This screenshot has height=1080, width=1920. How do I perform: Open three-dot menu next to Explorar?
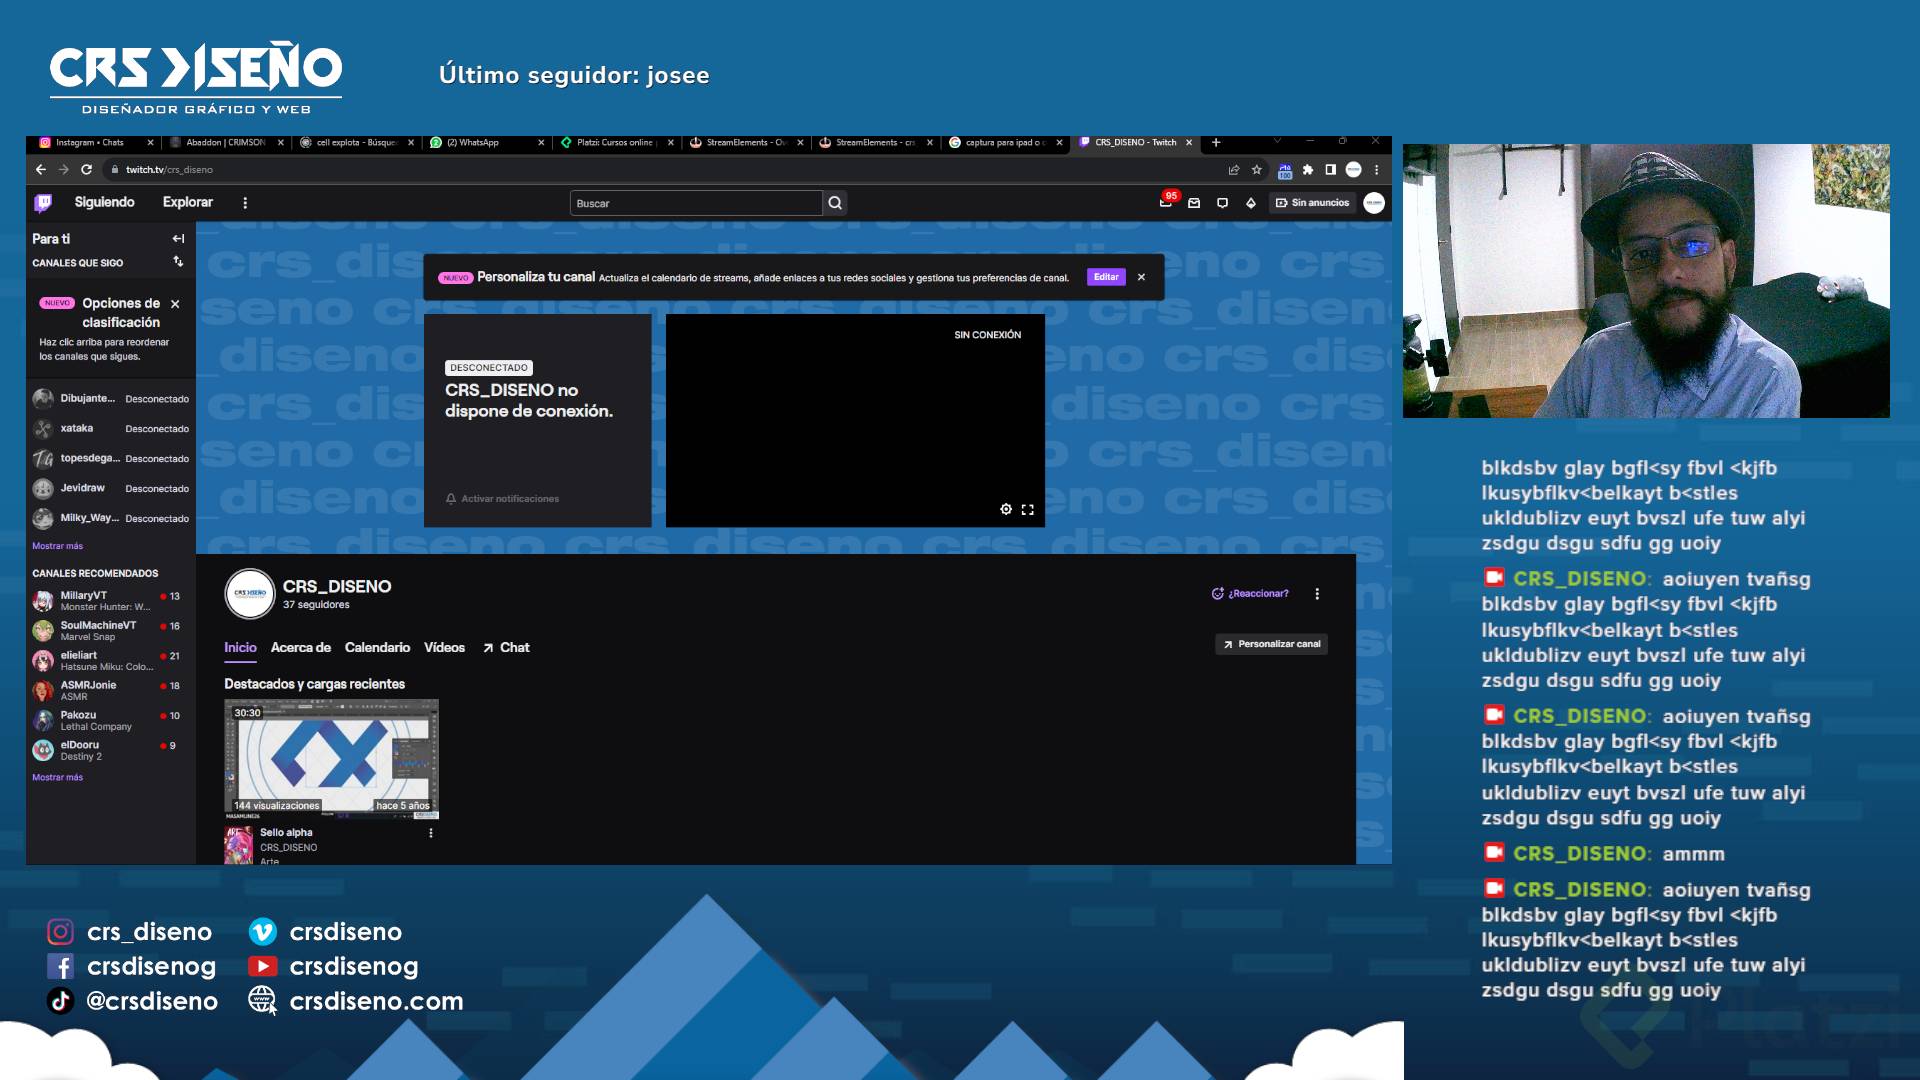tap(245, 203)
